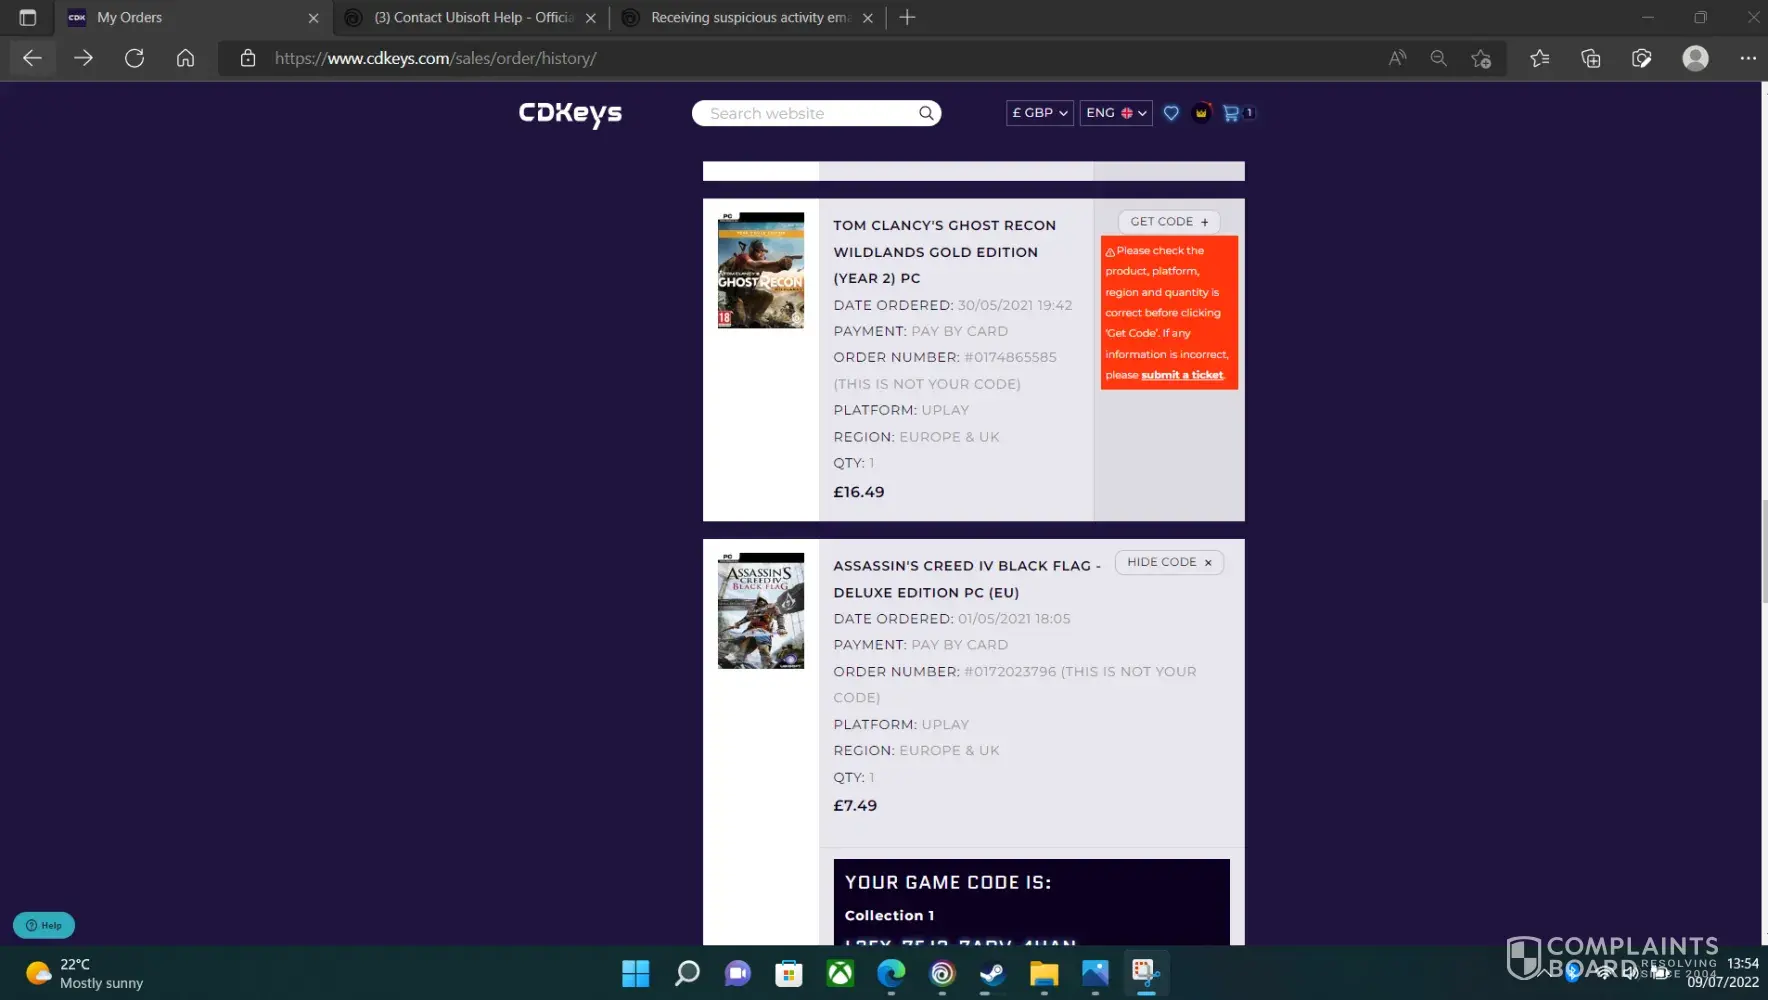1768x1000 pixels.
Task: Click the CDKeys logo
Action: 570,114
